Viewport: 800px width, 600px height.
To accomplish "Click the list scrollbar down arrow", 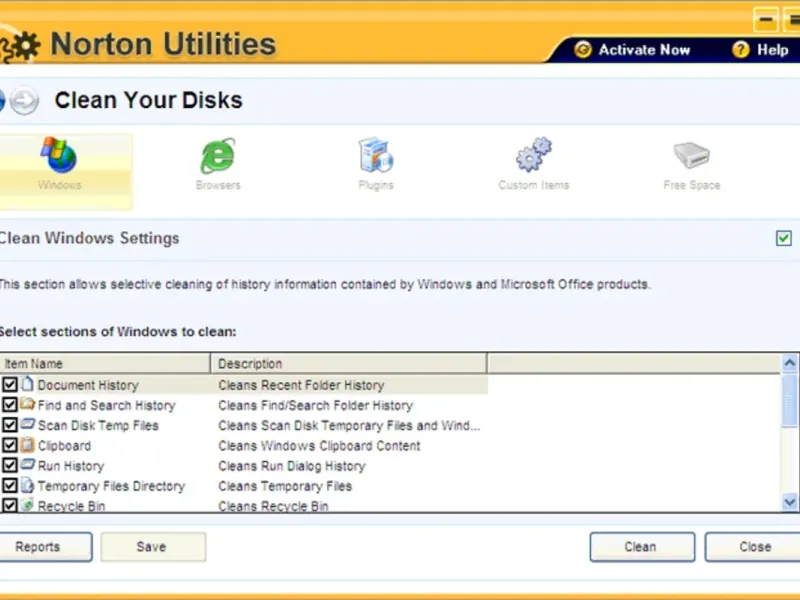I will point(789,502).
